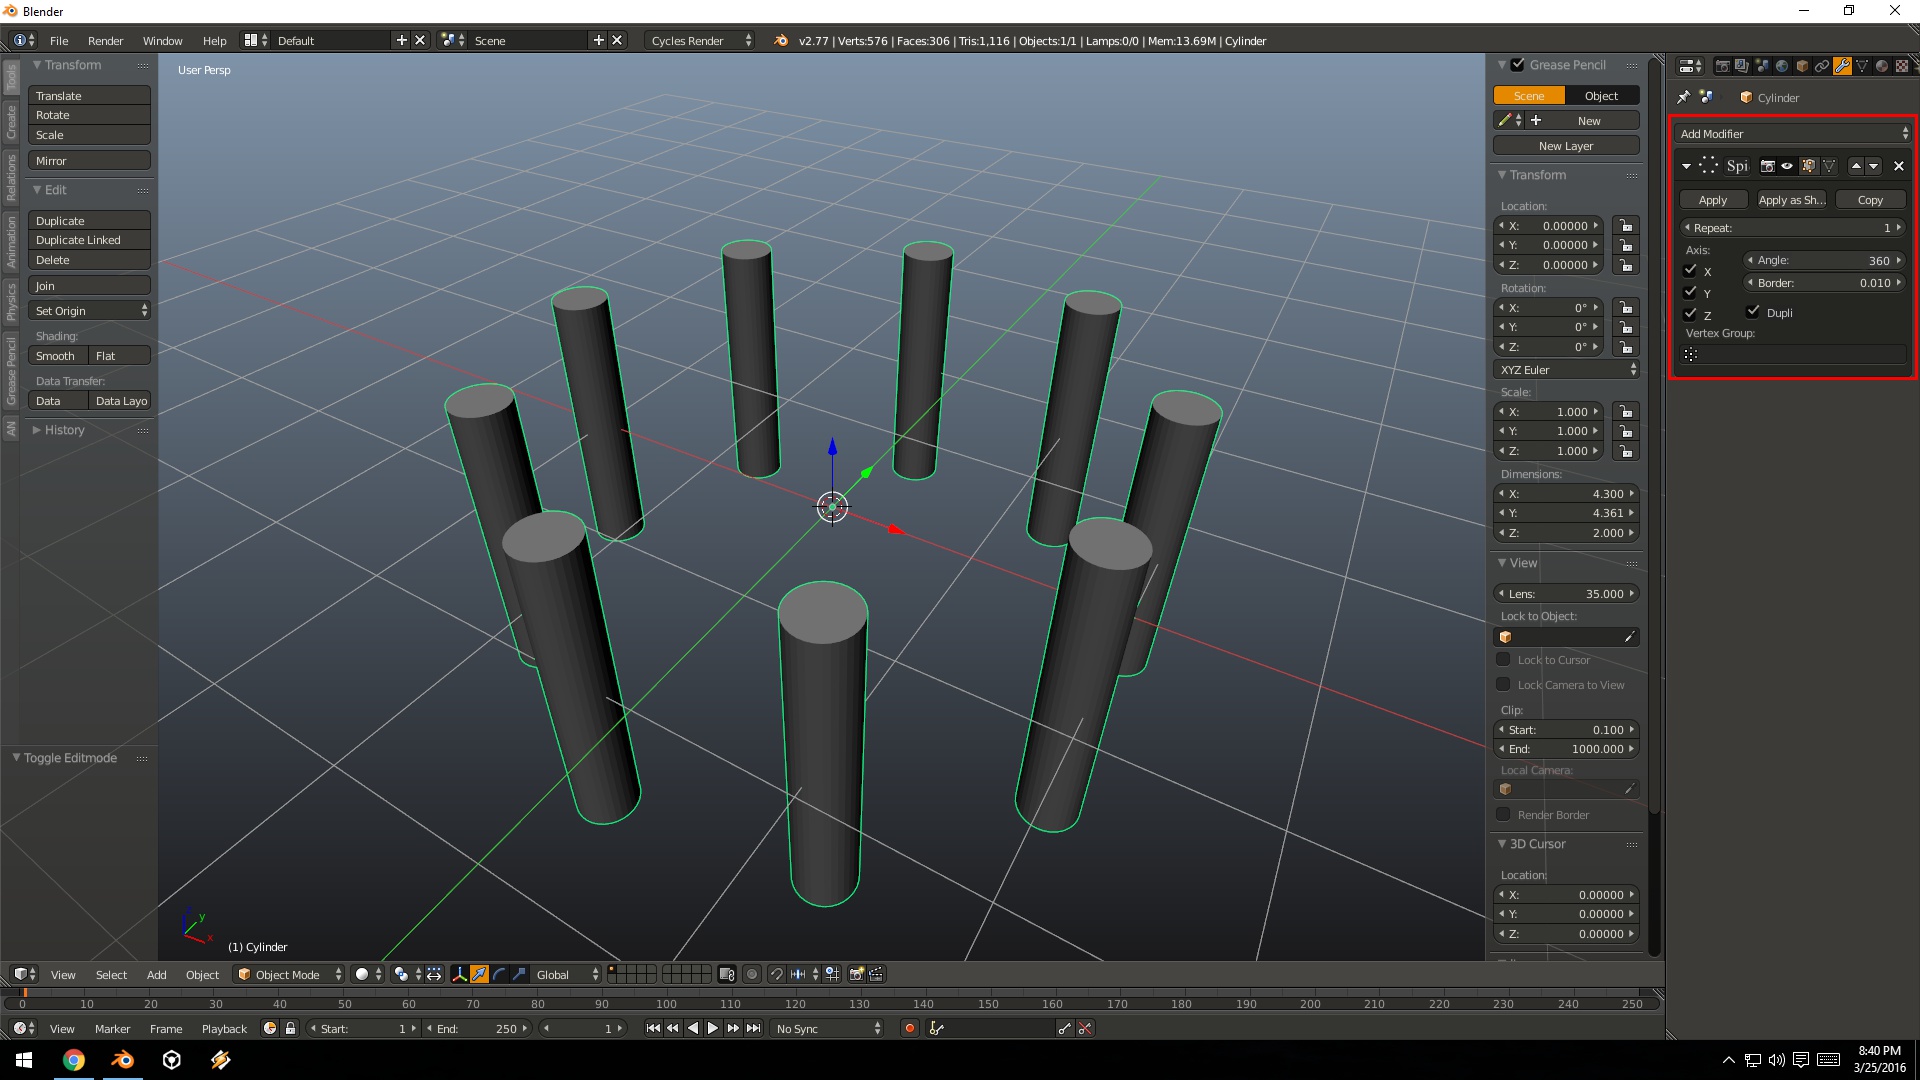
Task: Toggle the 3D manipulator axes icon
Action: coord(459,974)
